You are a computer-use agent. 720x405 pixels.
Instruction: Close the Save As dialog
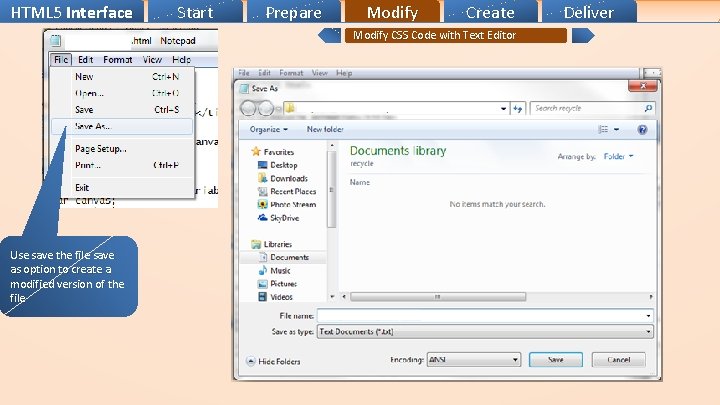pos(643,86)
